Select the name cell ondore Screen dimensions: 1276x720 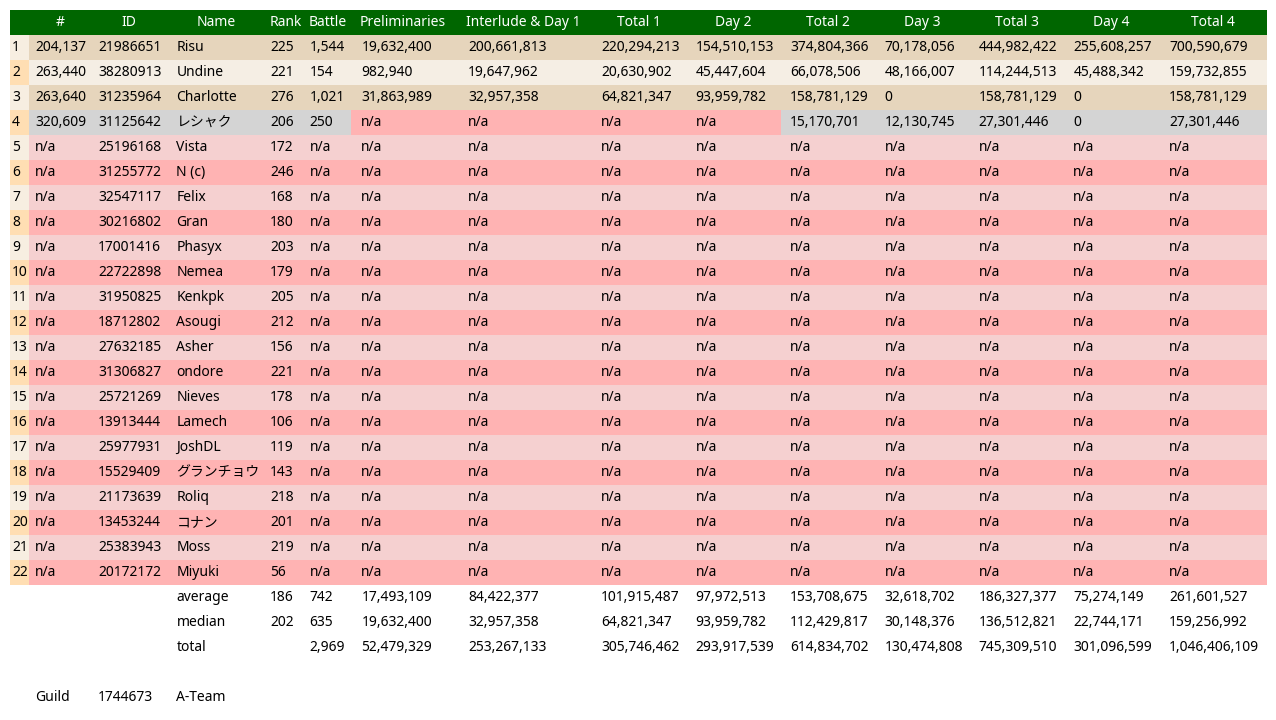click(x=199, y=372)
